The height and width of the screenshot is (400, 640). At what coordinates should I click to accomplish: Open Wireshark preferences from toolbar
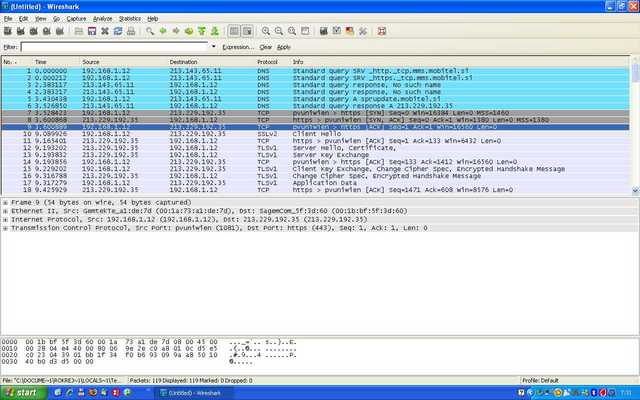point(363,31)
